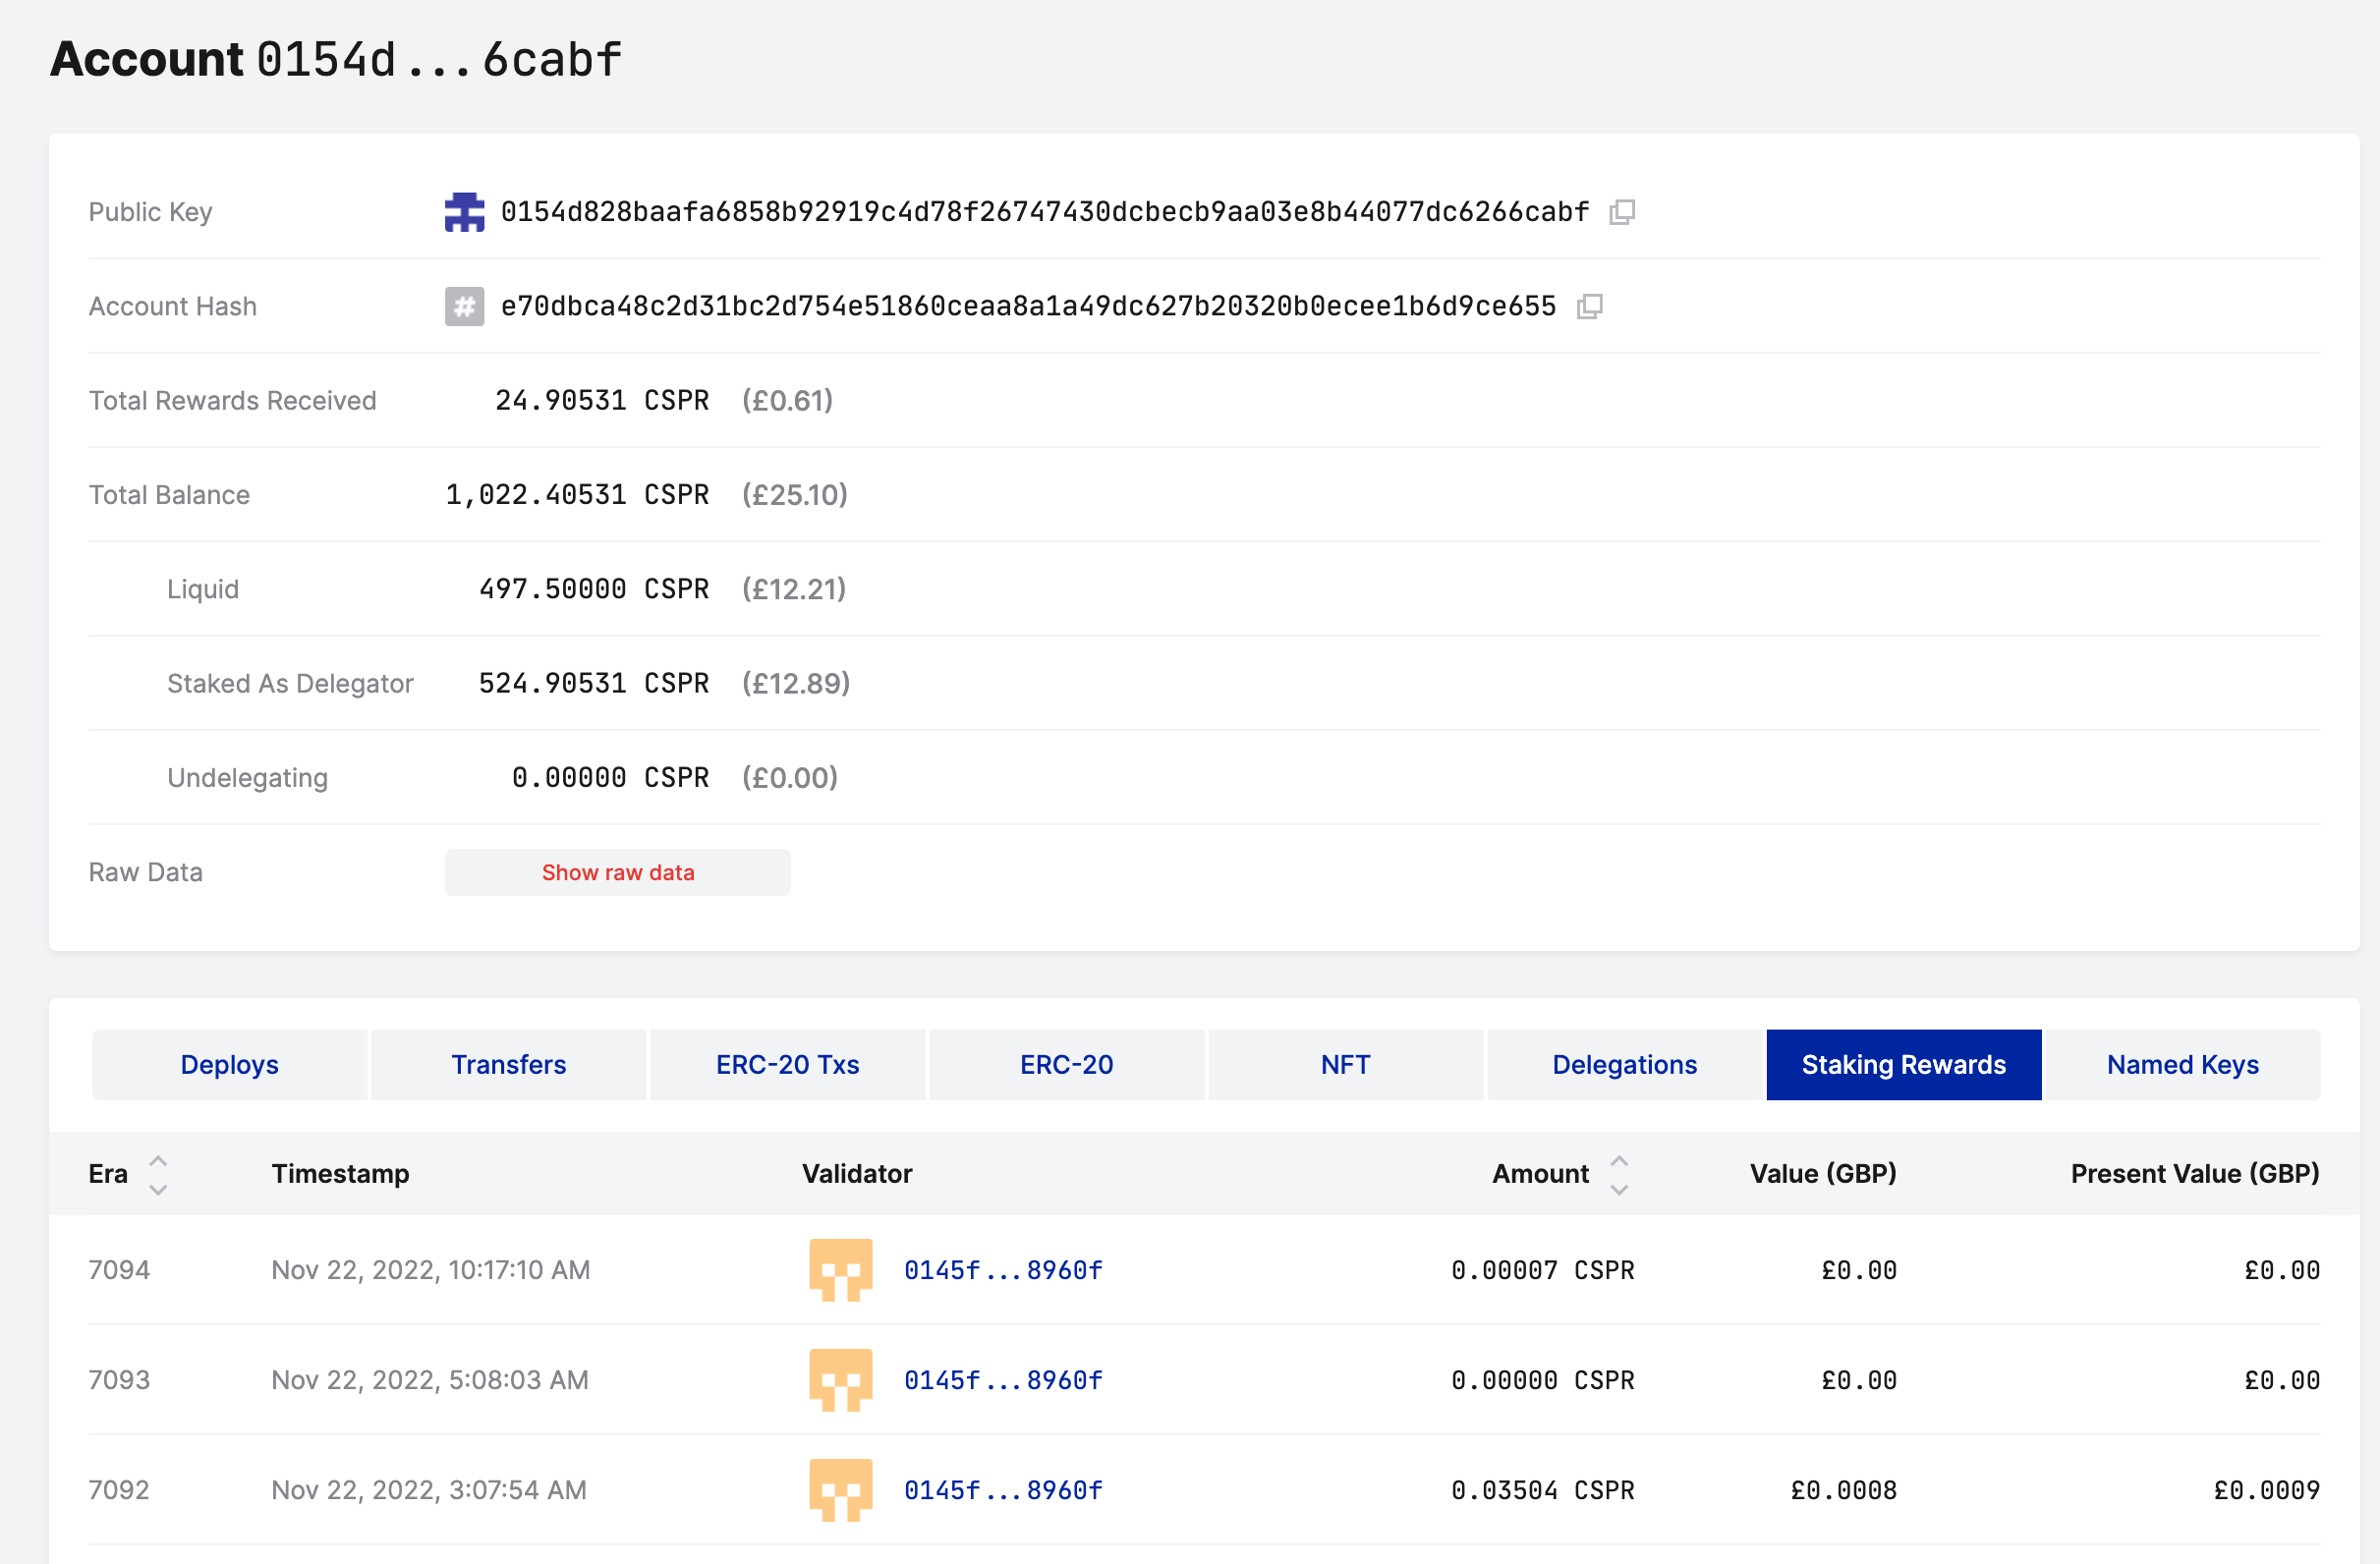This screenshot has width=2380, height=1564.
Task: Click the public key identicon avatar
Action: coord(464,212)
